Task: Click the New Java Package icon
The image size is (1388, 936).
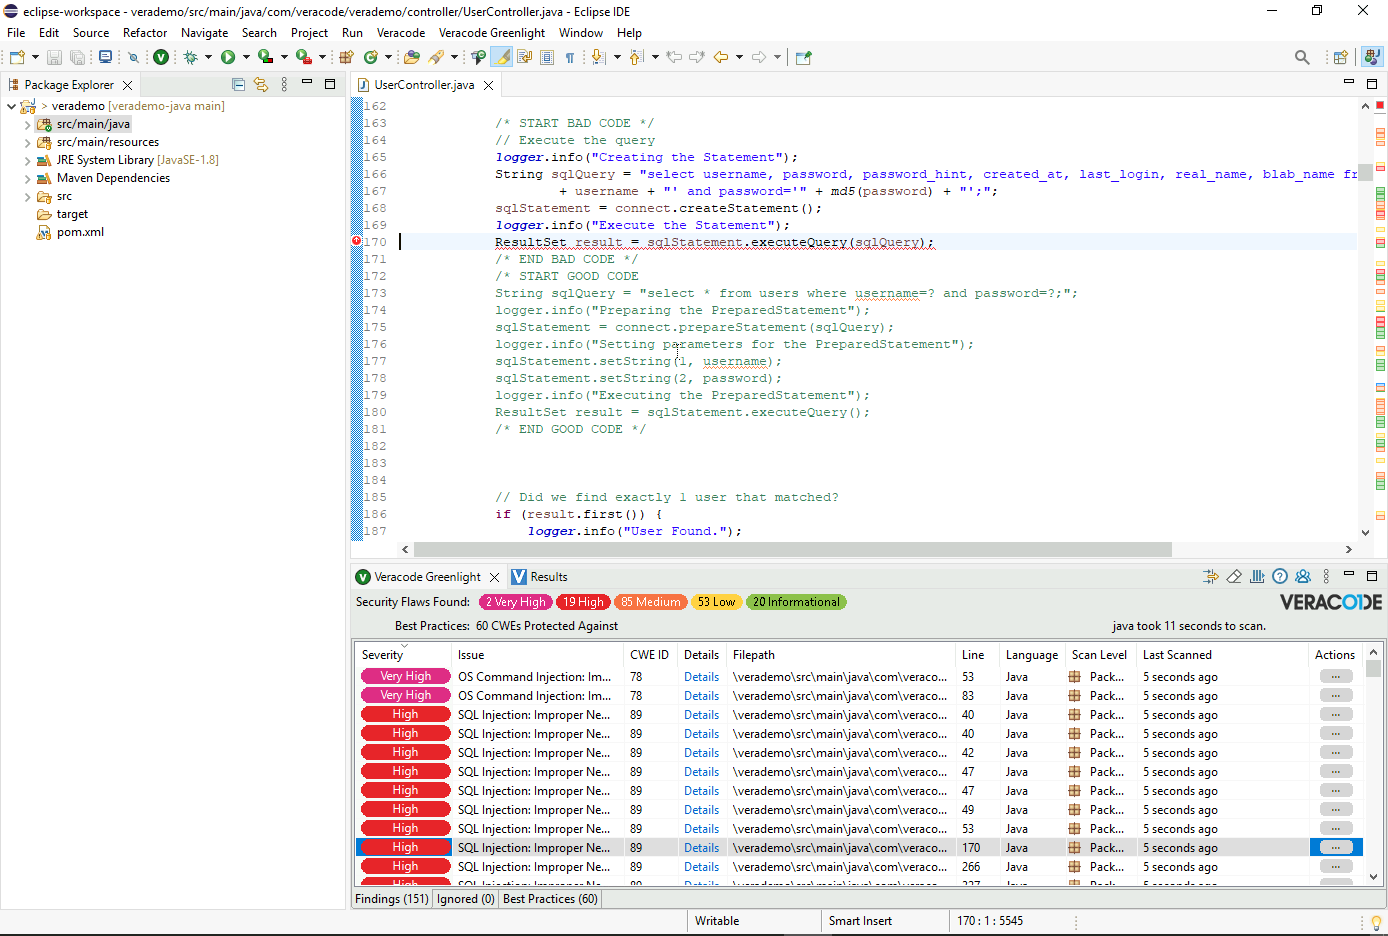Action: pos(347,57)
